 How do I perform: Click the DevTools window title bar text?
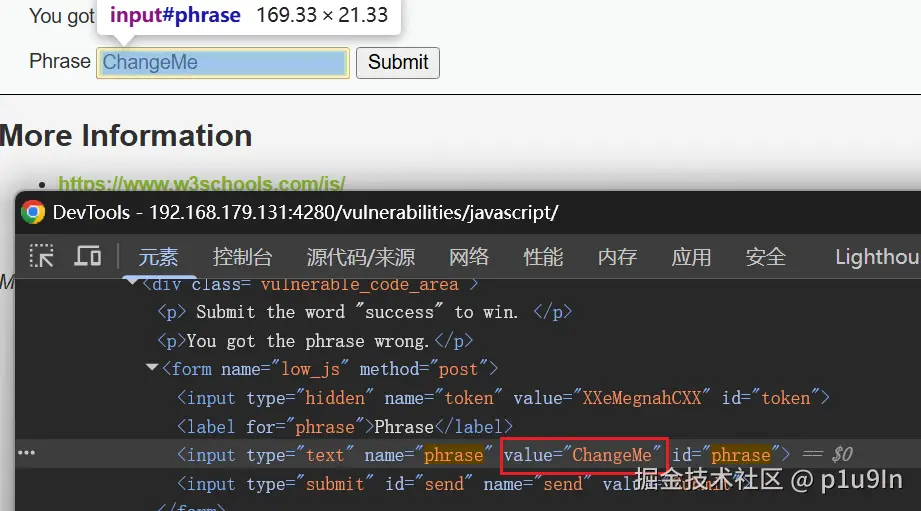(x=305, y=212)
